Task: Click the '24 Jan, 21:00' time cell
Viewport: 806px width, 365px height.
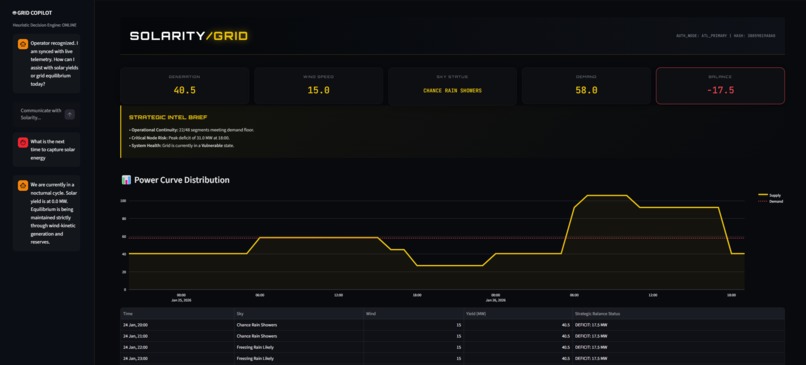Action: coord(177,336)
